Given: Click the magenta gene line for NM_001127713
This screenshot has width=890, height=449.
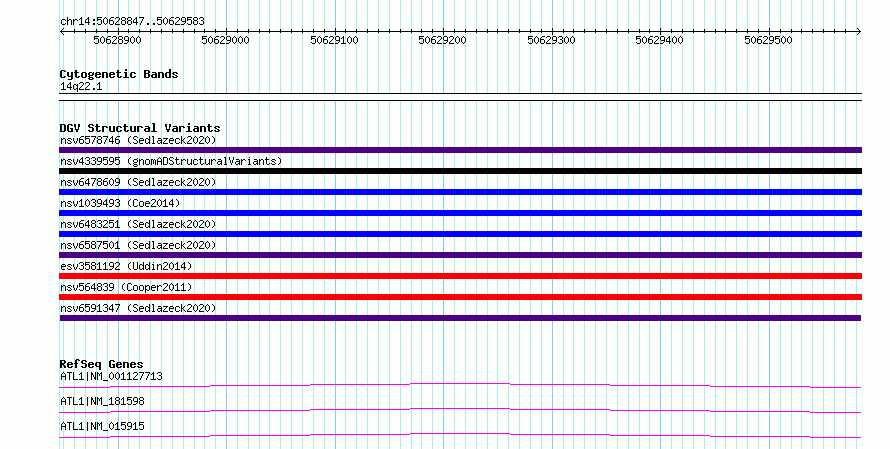Looking at the screenshot, I should (460, 386).
